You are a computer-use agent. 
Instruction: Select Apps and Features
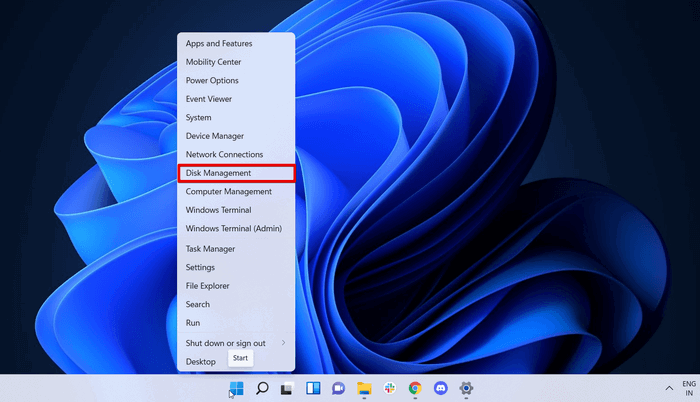pos(236,43)
